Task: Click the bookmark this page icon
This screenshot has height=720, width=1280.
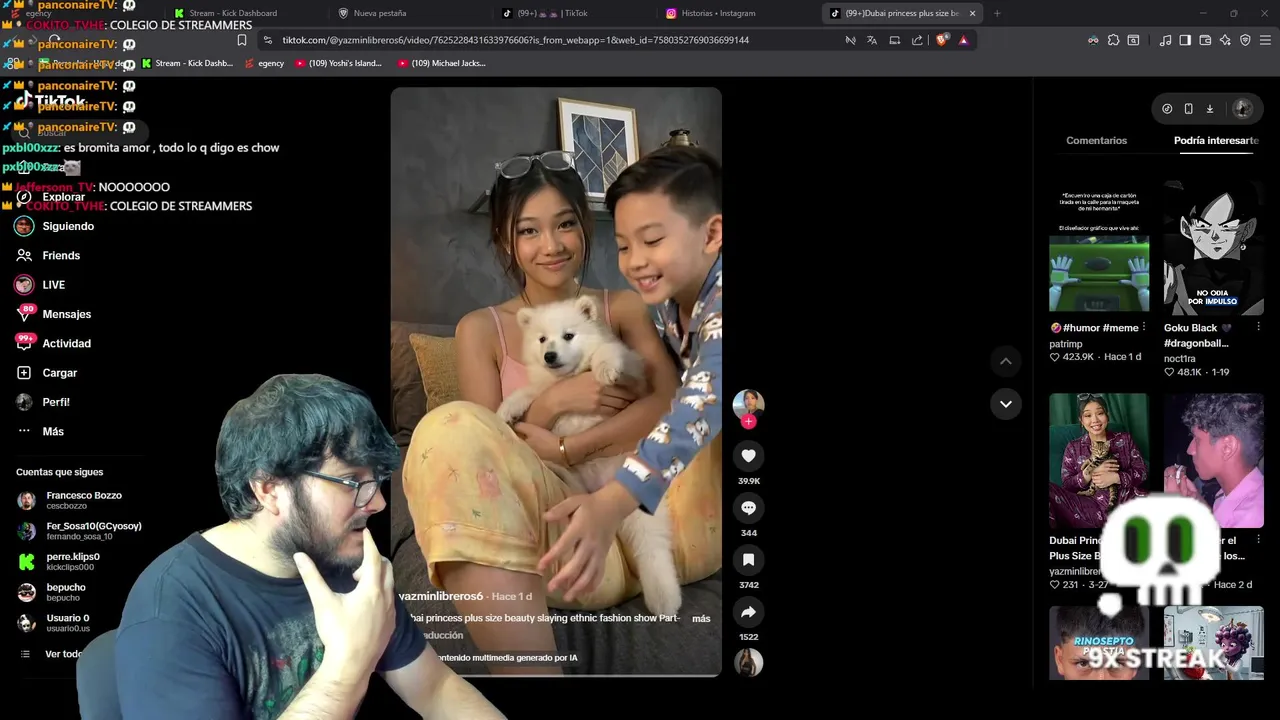Action: (241, 40)
